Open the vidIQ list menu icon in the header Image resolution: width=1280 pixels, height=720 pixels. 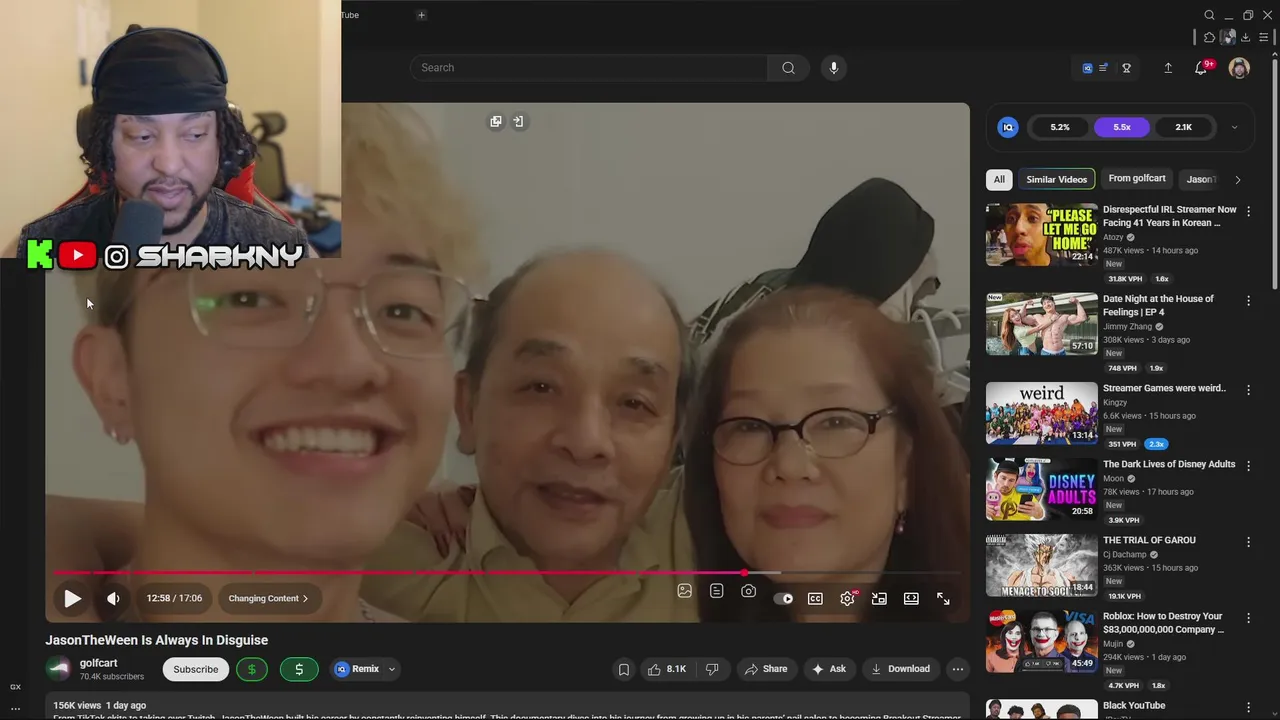click(x=1103, y=68)
